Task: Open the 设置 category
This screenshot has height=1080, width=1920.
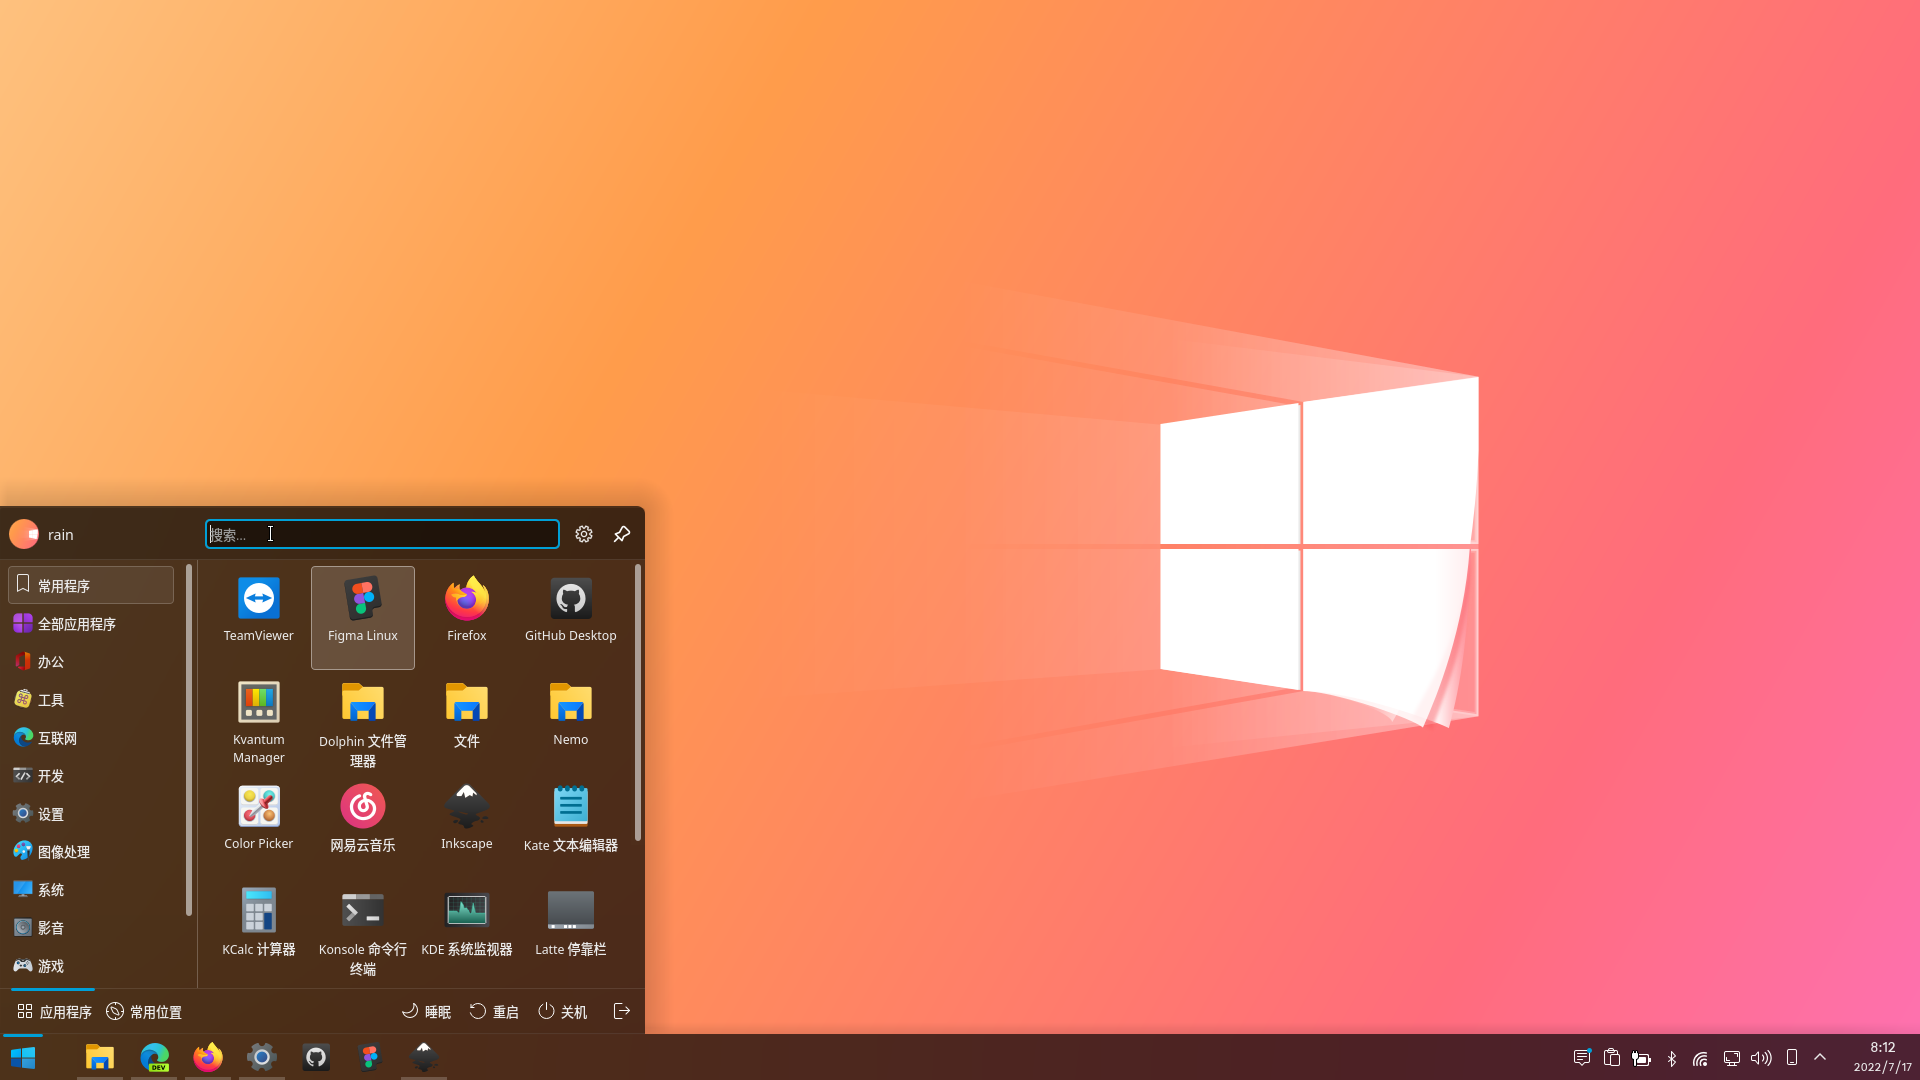Action: pyautogui.click(x=91, y=813)
